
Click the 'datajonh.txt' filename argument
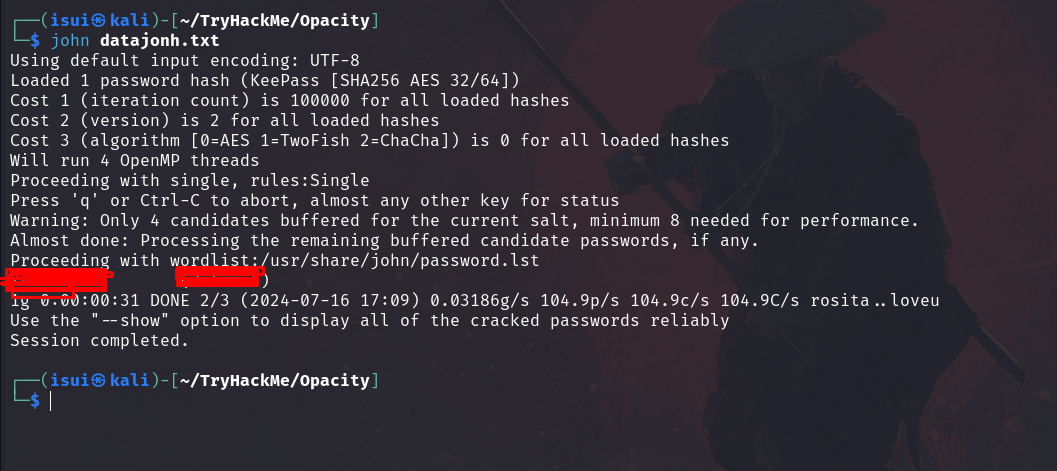[x=160, y=40]
